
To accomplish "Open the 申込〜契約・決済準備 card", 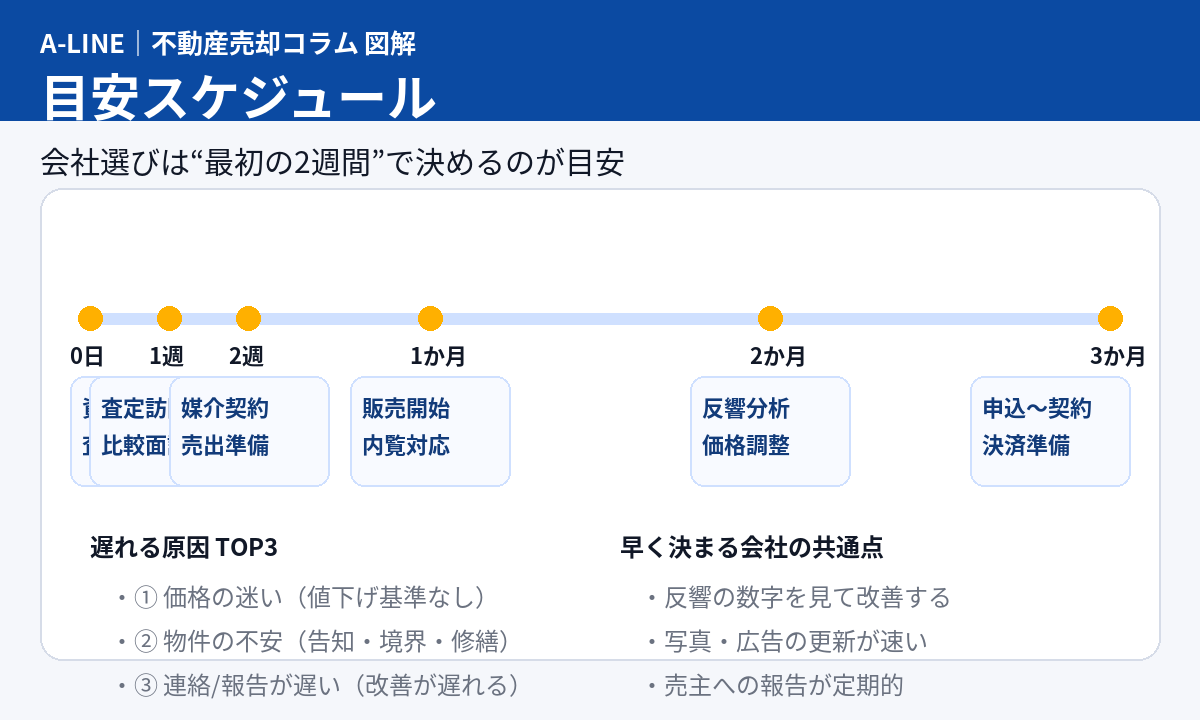I will (1050, 431).
